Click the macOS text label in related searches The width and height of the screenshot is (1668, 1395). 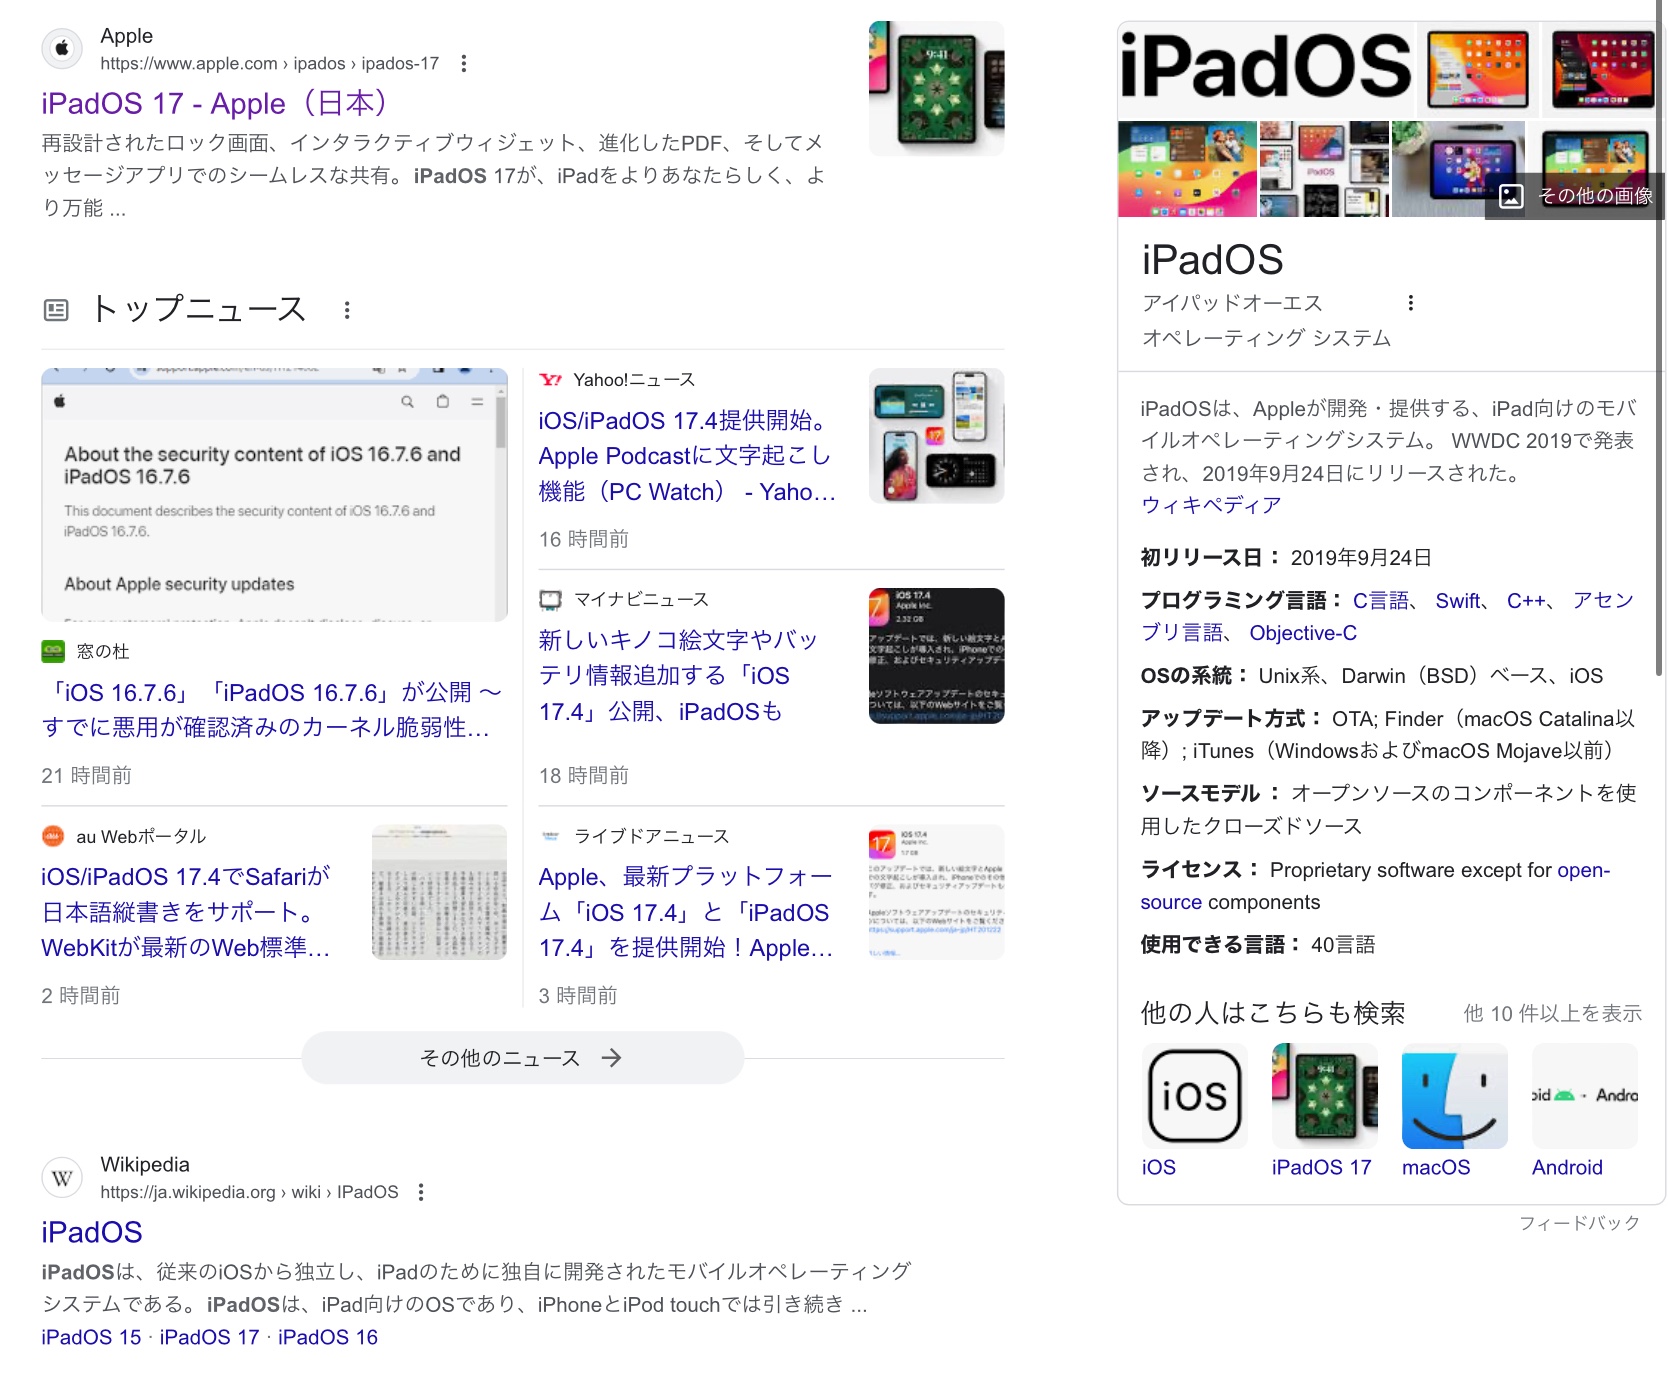click(1436, 1167)
